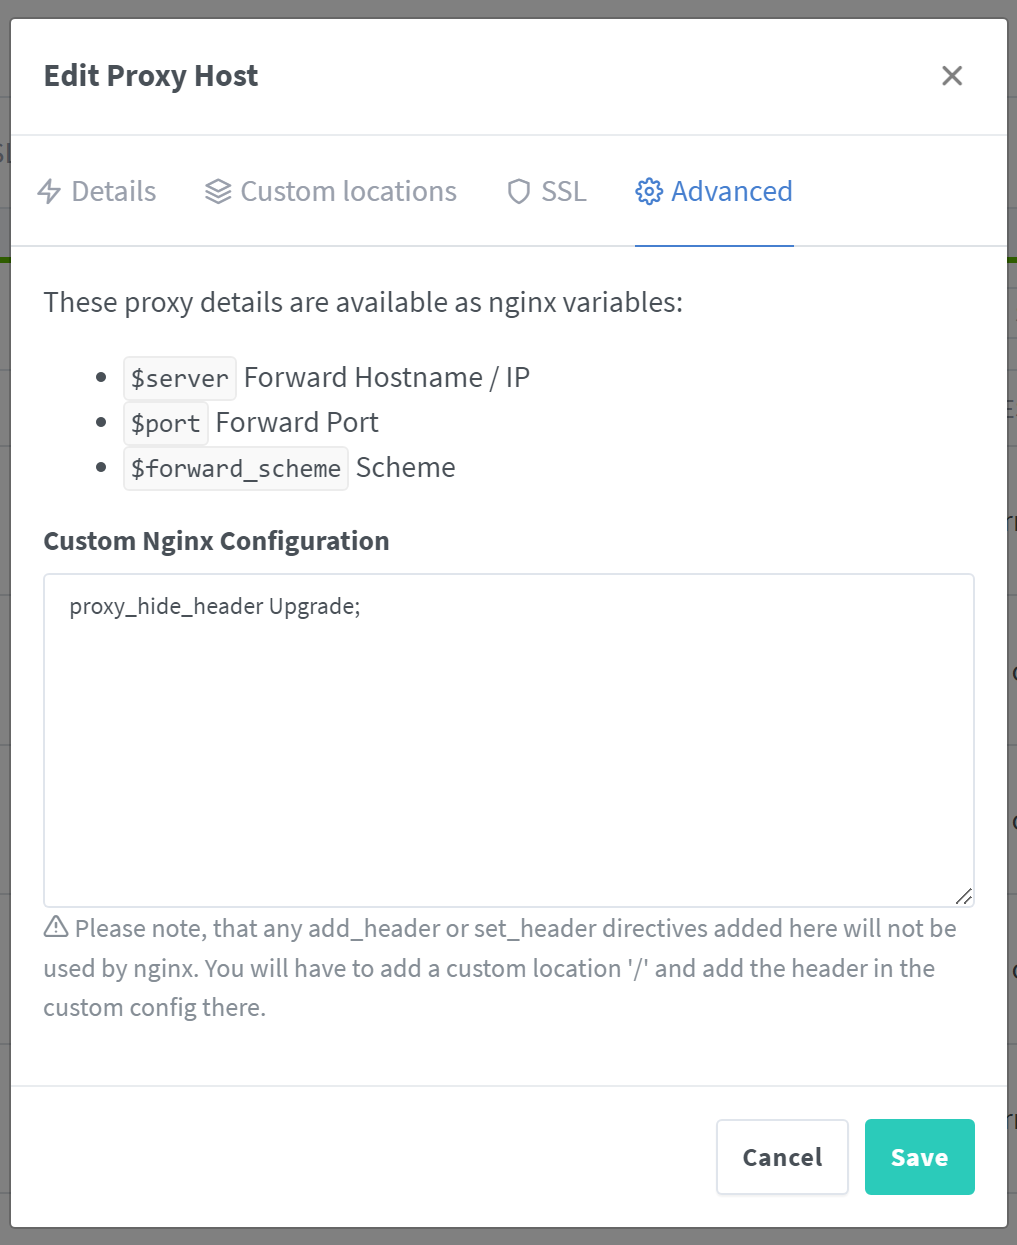Click the lightning bolt icon beside Details

tap(49, 191)
